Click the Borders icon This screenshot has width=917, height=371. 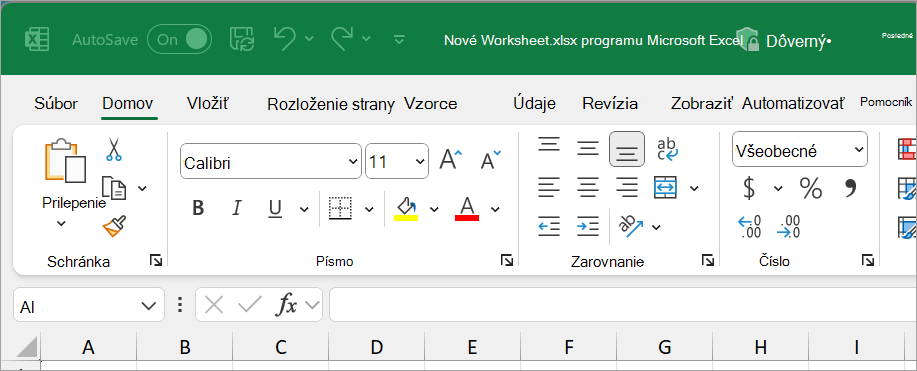pyautogui.click(x=340, y=208)
